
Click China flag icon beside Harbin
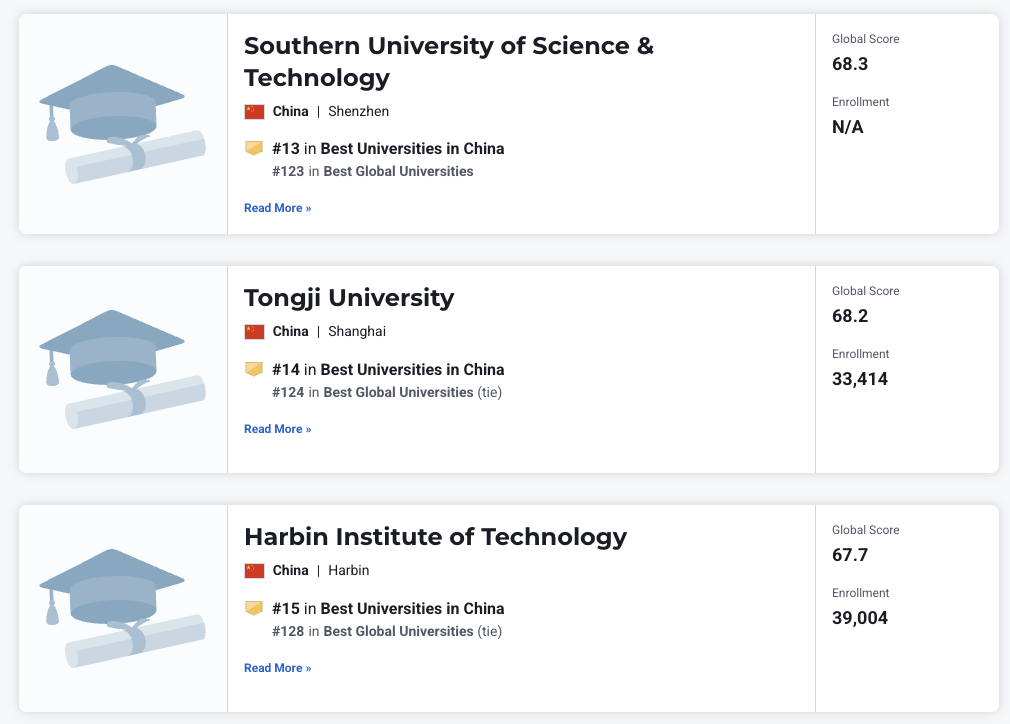click(x=254, y=571)
